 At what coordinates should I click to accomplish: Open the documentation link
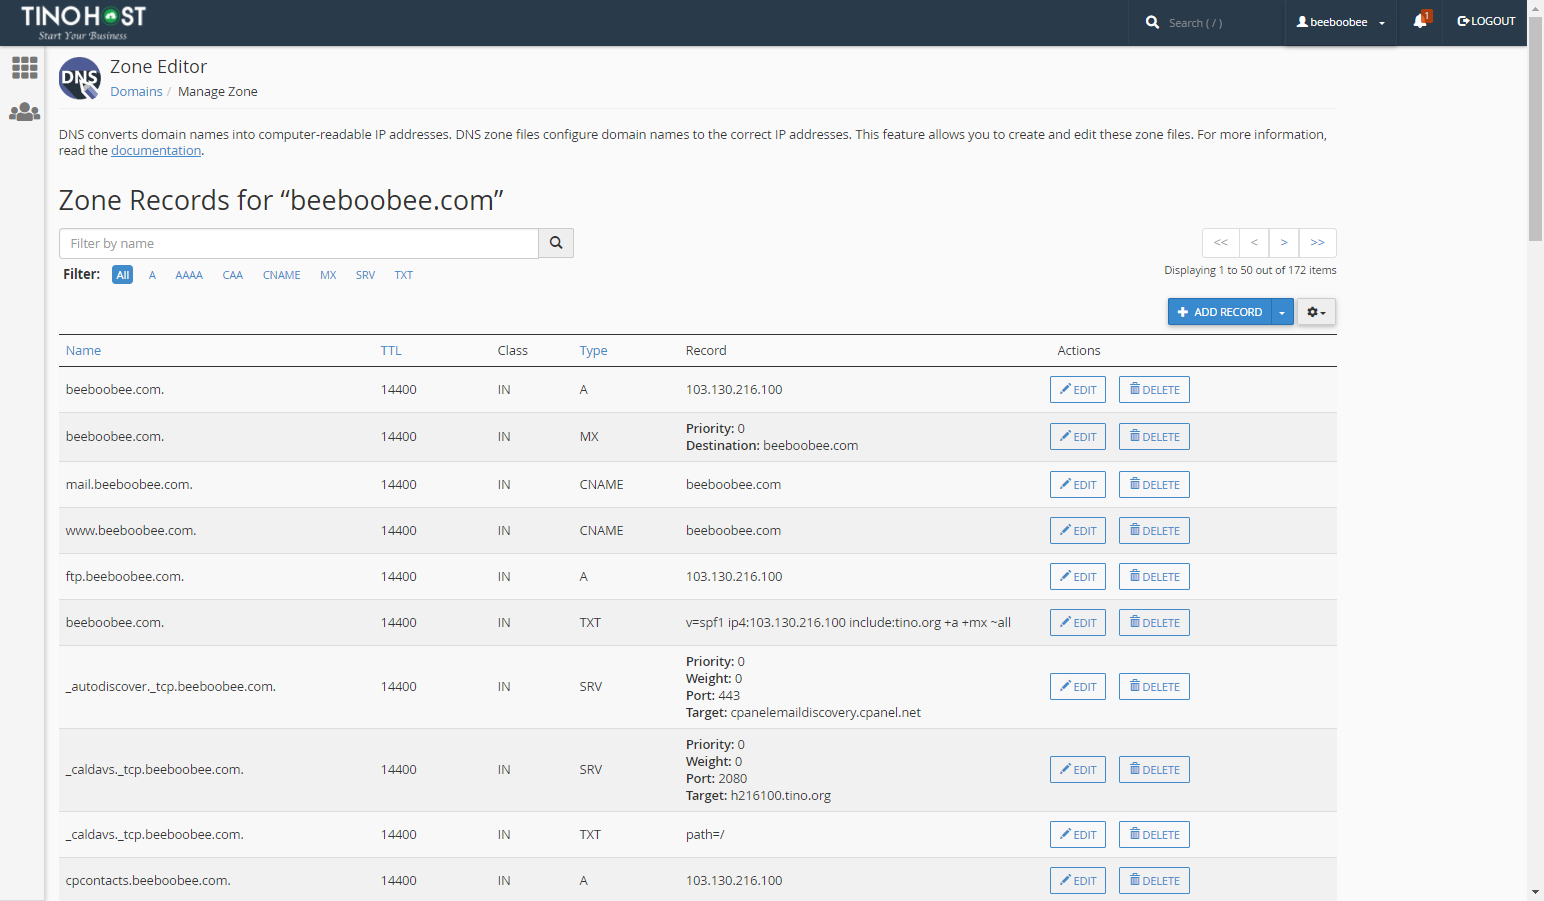(x=156, y=151)
